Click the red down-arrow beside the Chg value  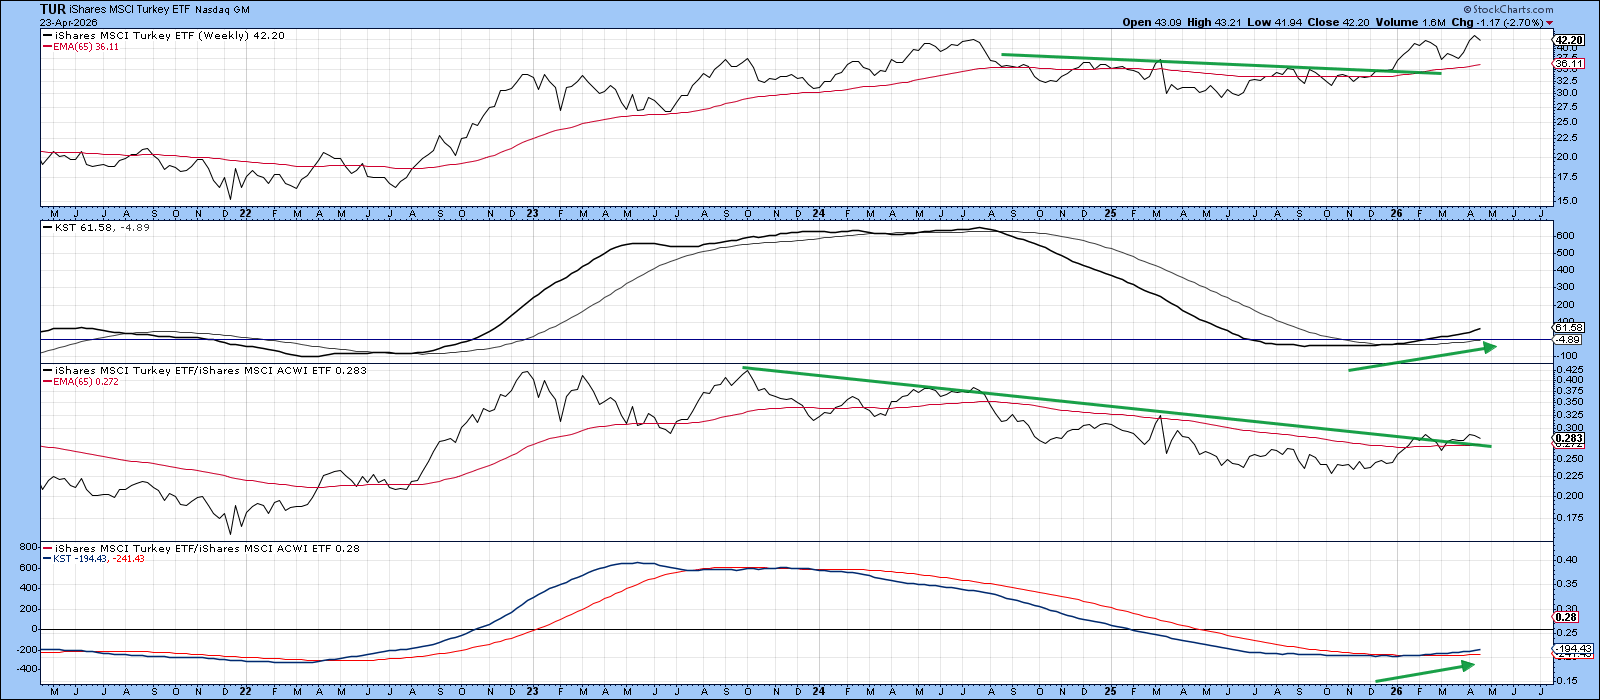click(x=1550, y=22)
